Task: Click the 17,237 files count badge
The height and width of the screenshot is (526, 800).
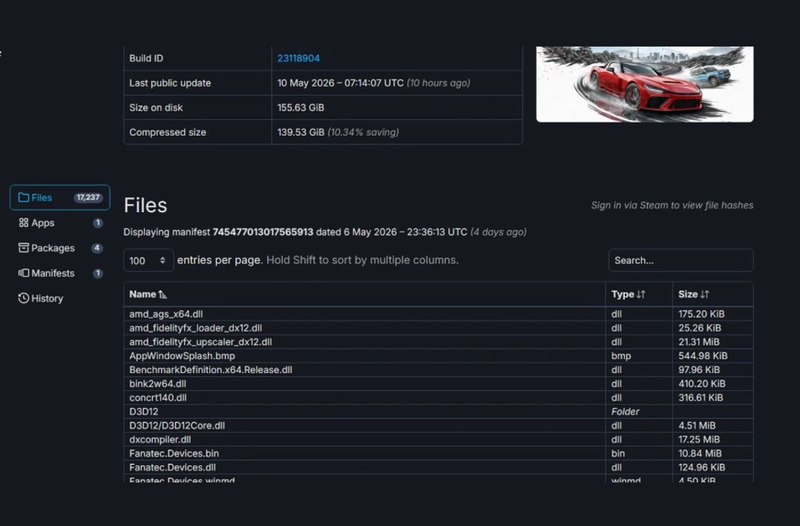Action: [88, 197]
